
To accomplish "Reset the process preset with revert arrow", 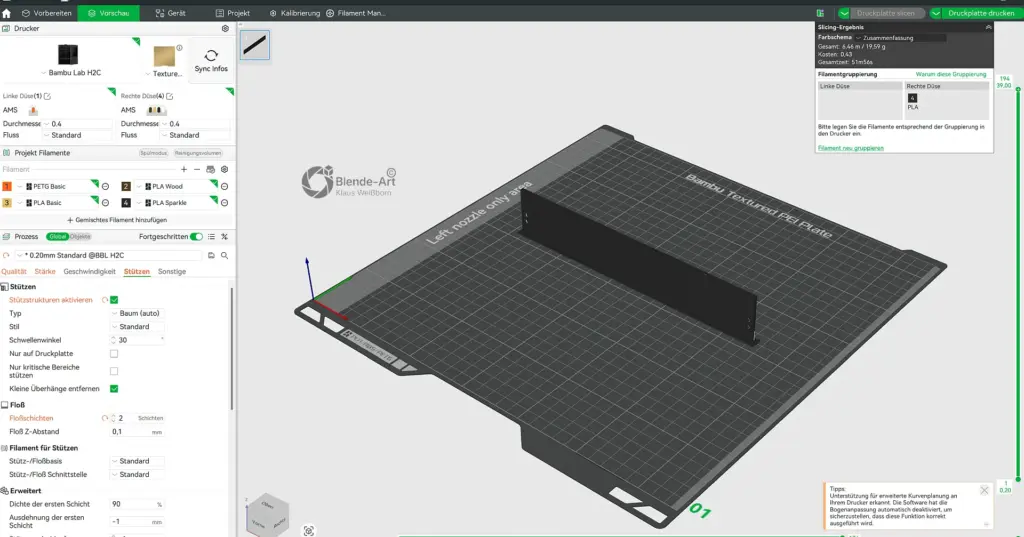I will [x=7, y=255].
